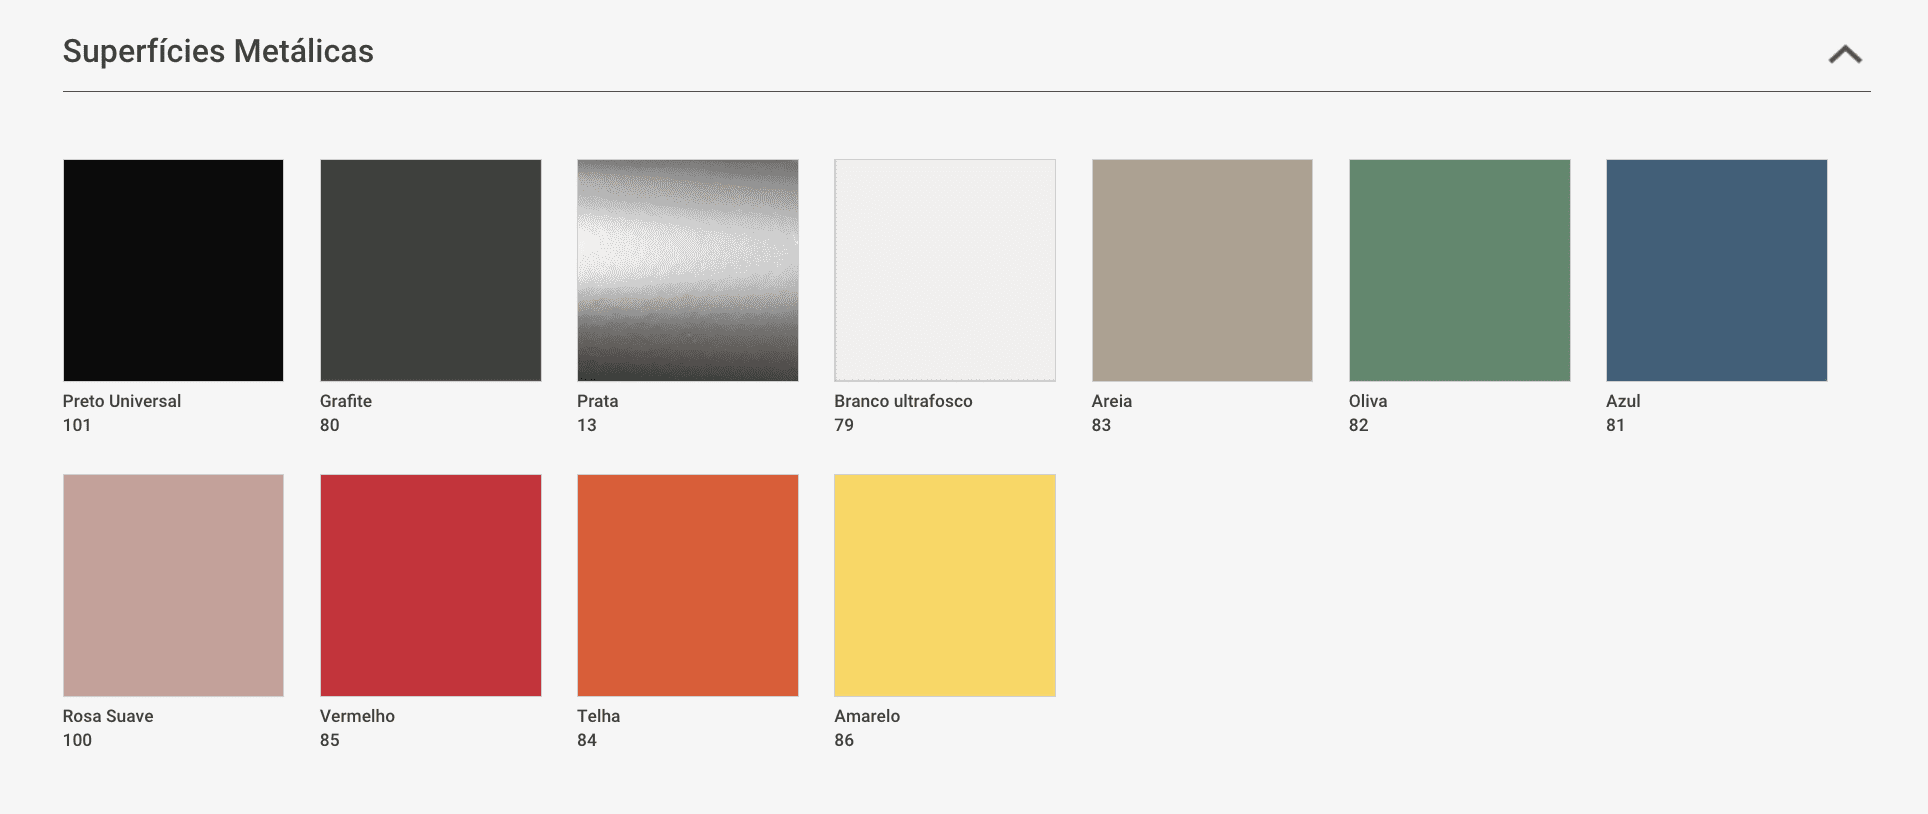Image resolution: width=1928 pixels, height=814 pixels.
Task: Collapse the Superfícies Metálicas section chevron
Action: 1845,55
